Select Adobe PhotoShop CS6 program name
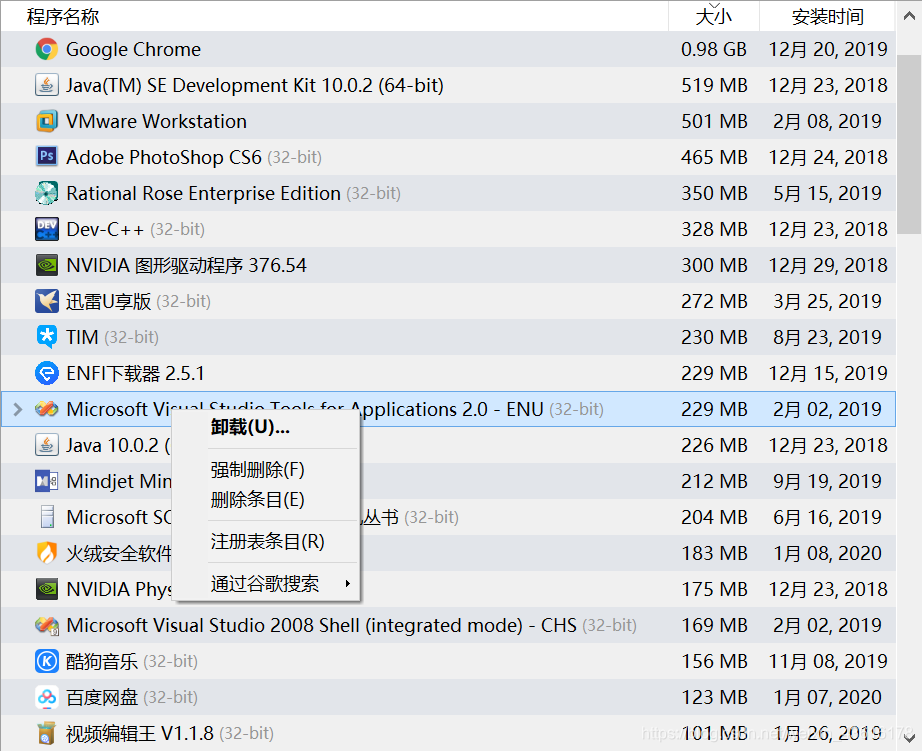923x752 pixels. [164, 157]
